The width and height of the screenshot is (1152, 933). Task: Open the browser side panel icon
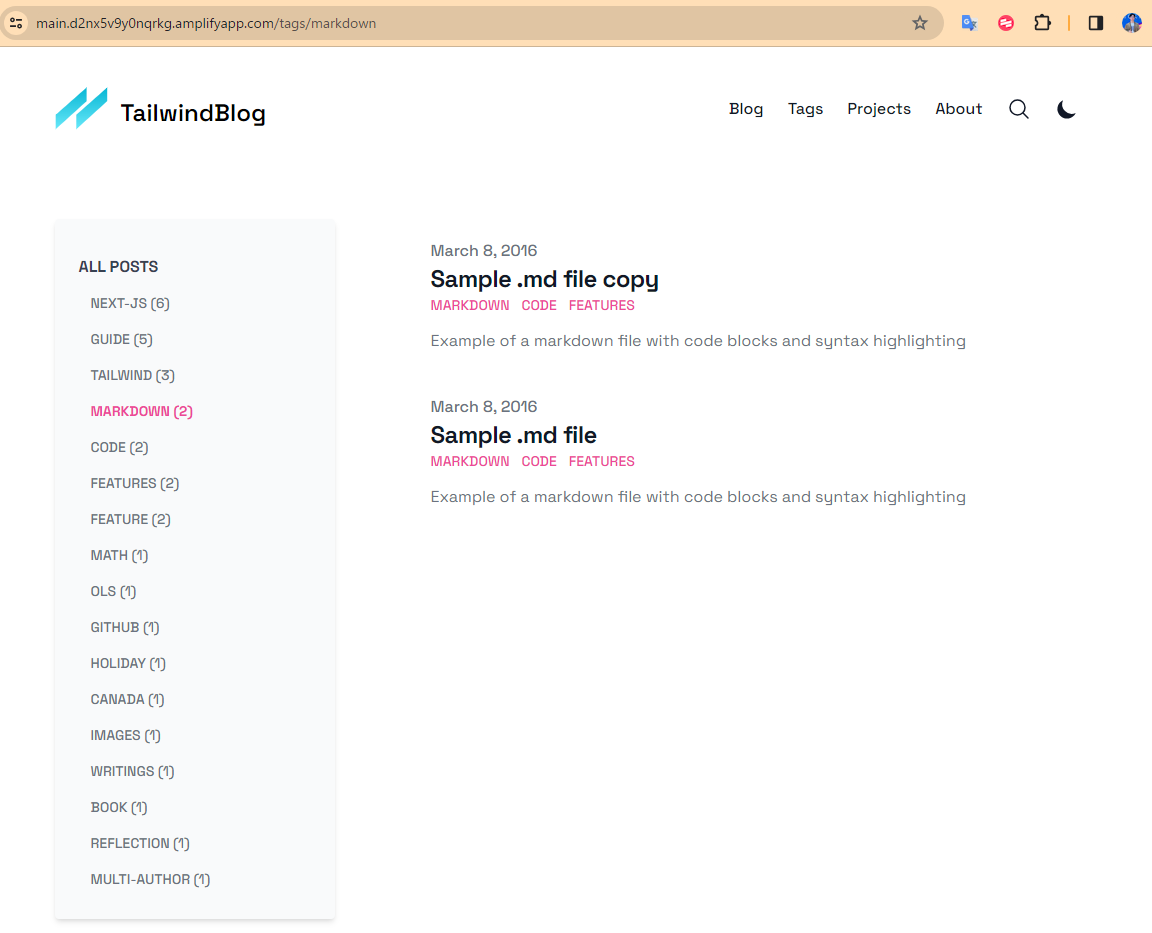click(x=1096, y=23)
